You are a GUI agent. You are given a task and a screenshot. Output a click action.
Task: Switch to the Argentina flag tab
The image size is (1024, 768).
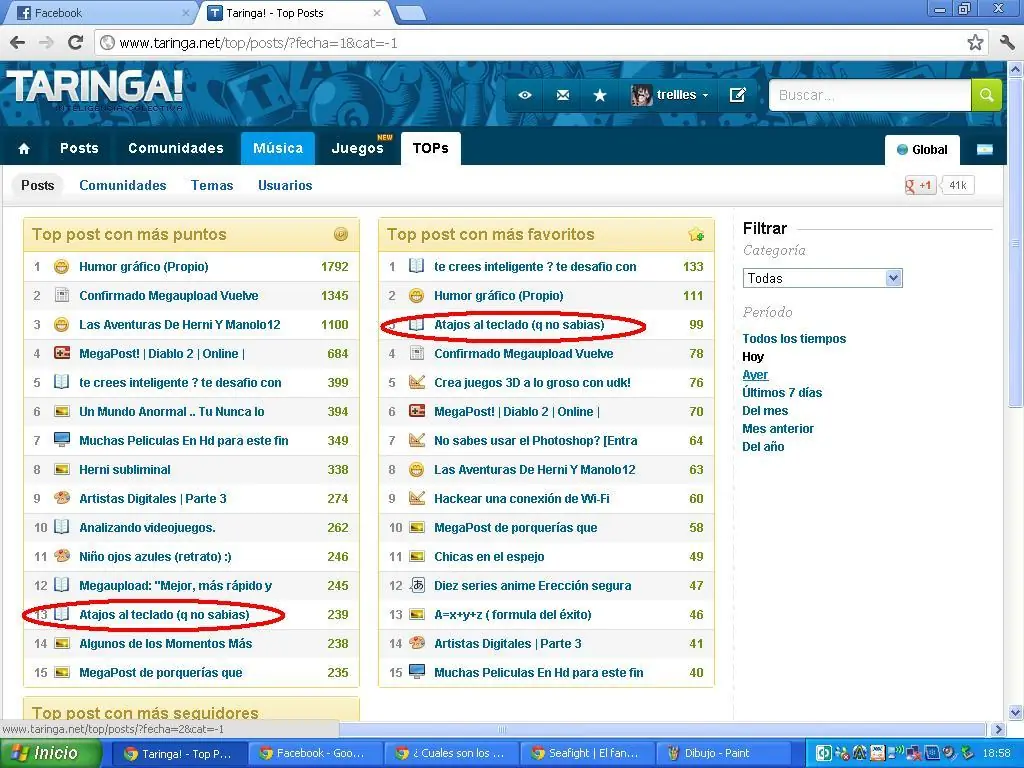tap(984, 149)
